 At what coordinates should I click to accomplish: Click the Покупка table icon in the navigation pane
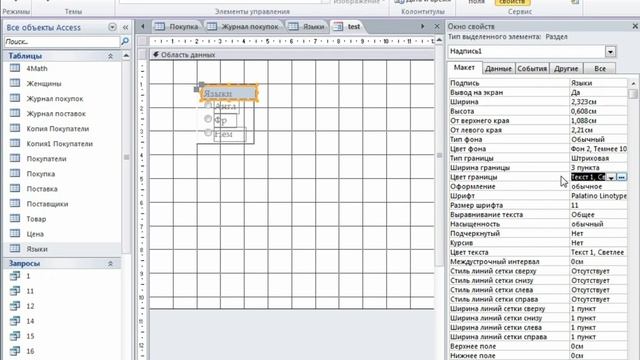click(15, 173)
